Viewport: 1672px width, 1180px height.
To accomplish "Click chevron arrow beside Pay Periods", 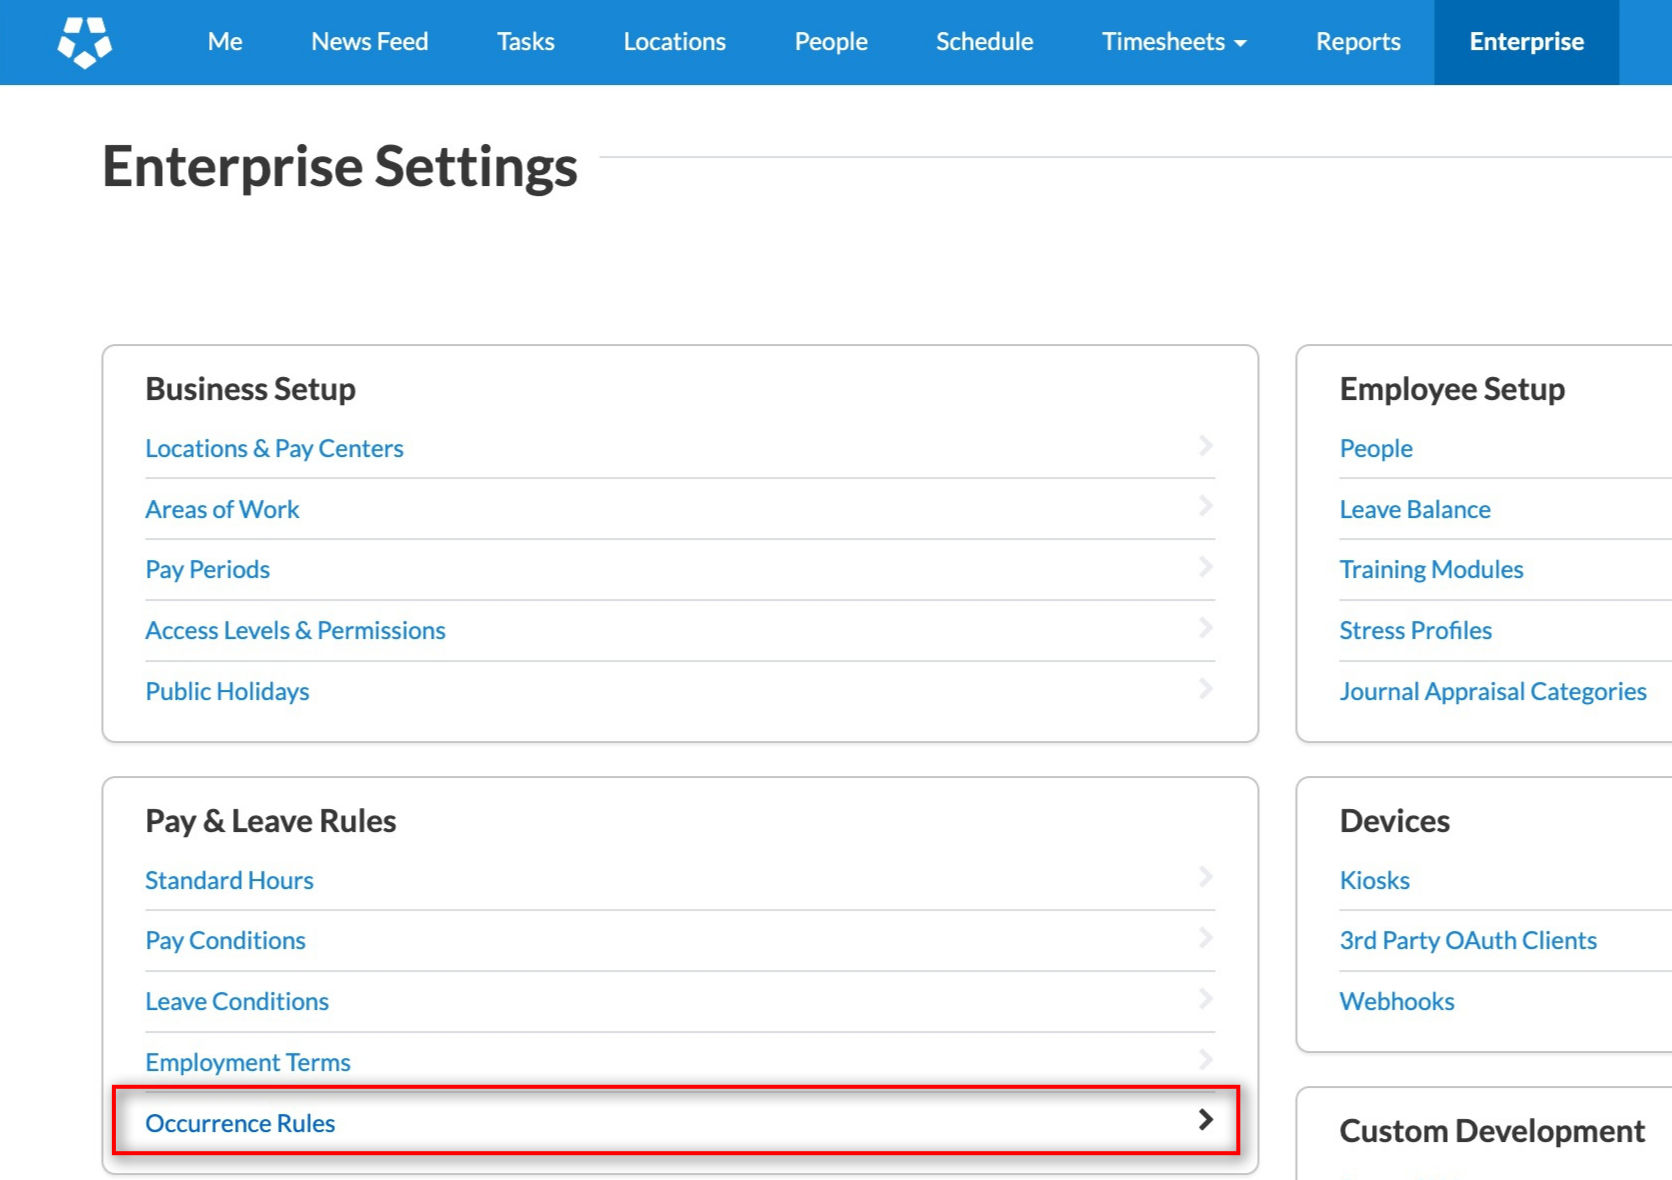I will 1205,568.
